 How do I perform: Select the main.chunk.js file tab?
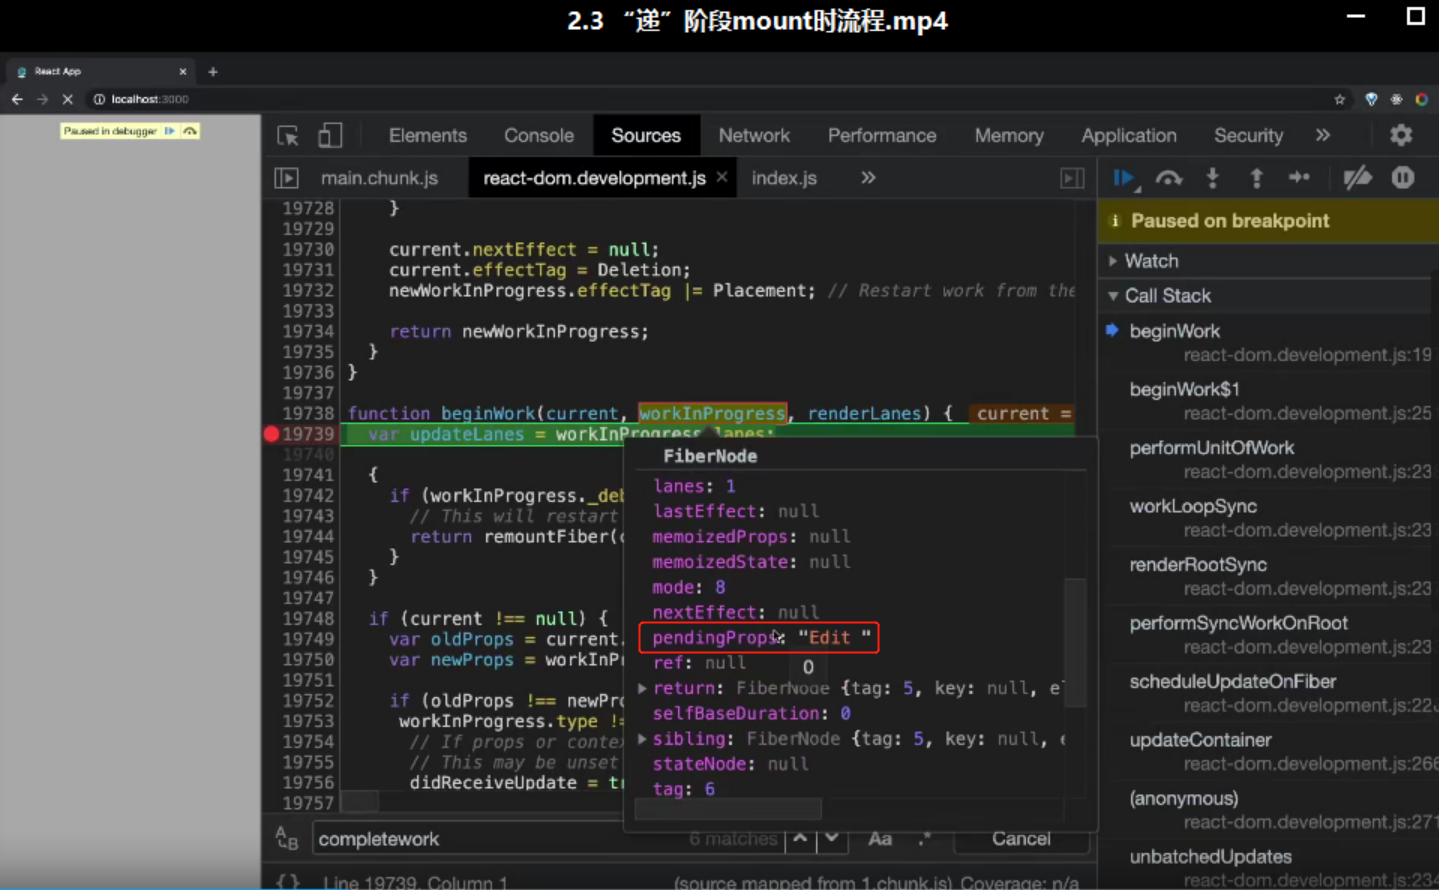point(380,178)
